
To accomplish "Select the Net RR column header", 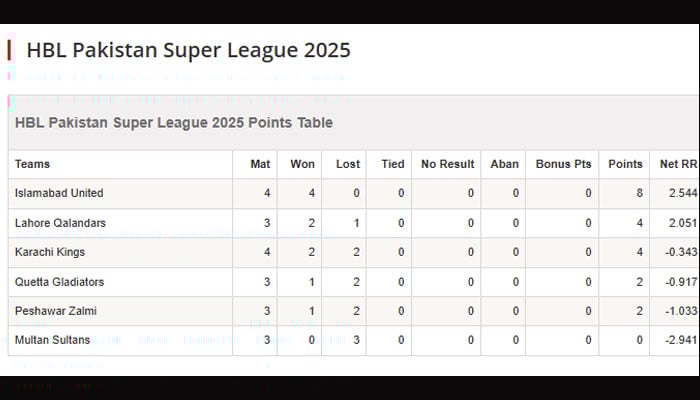I will tap(678, 164).
